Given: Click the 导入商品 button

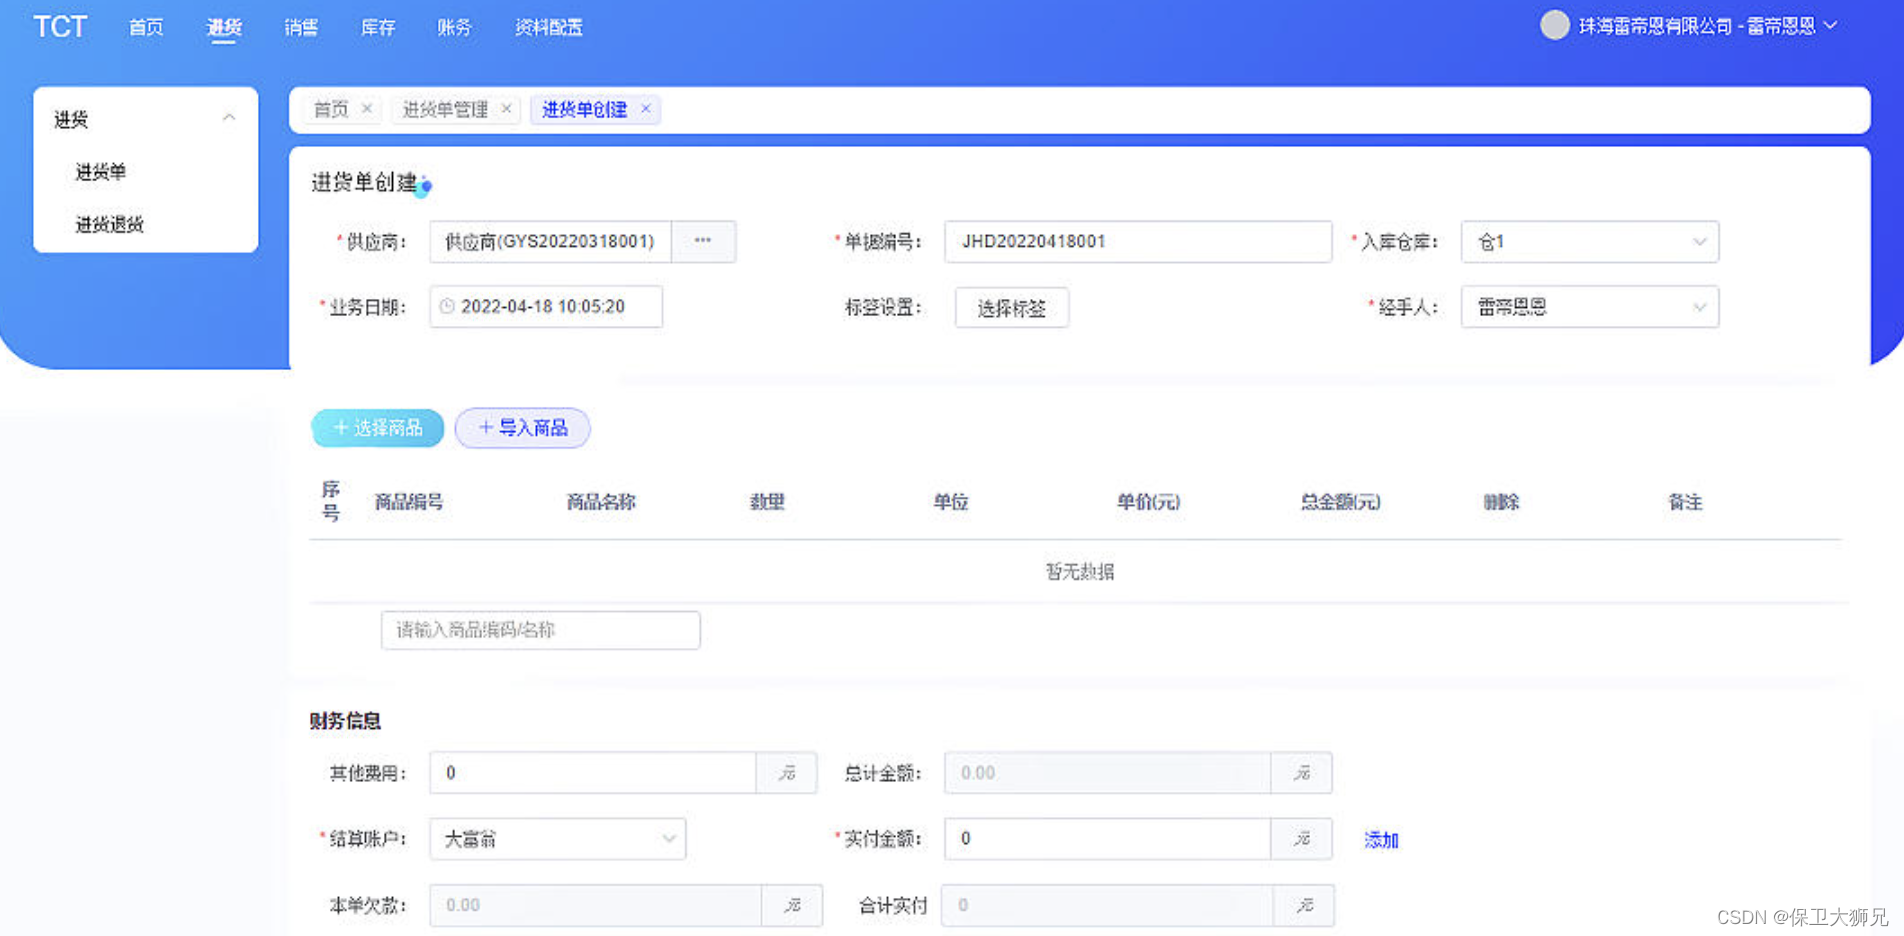Looking at the screenshot, I should click(x=522, y=428).
